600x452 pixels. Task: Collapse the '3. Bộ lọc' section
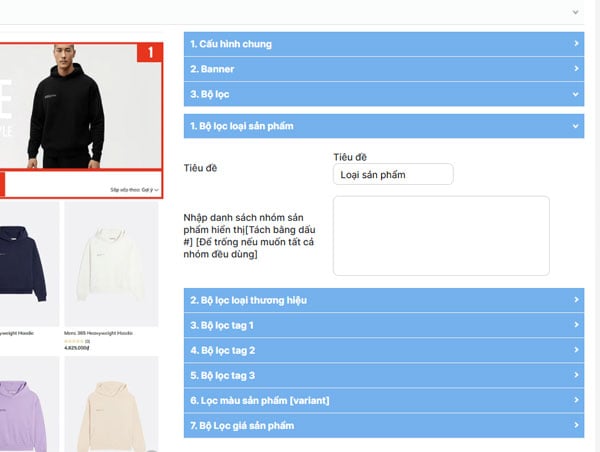tap(384, 94)
